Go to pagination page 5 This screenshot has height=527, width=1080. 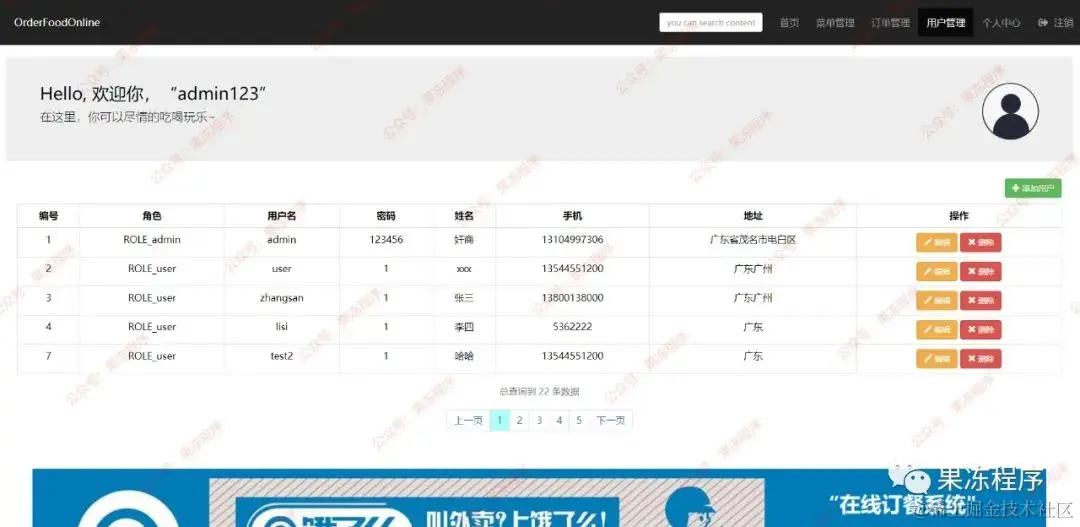pyautogui.click(x=579, y=420)
